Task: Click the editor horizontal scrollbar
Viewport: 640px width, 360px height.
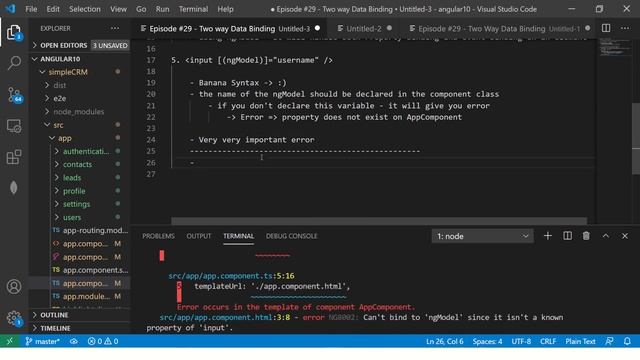Action: click(x=379, y=221)
